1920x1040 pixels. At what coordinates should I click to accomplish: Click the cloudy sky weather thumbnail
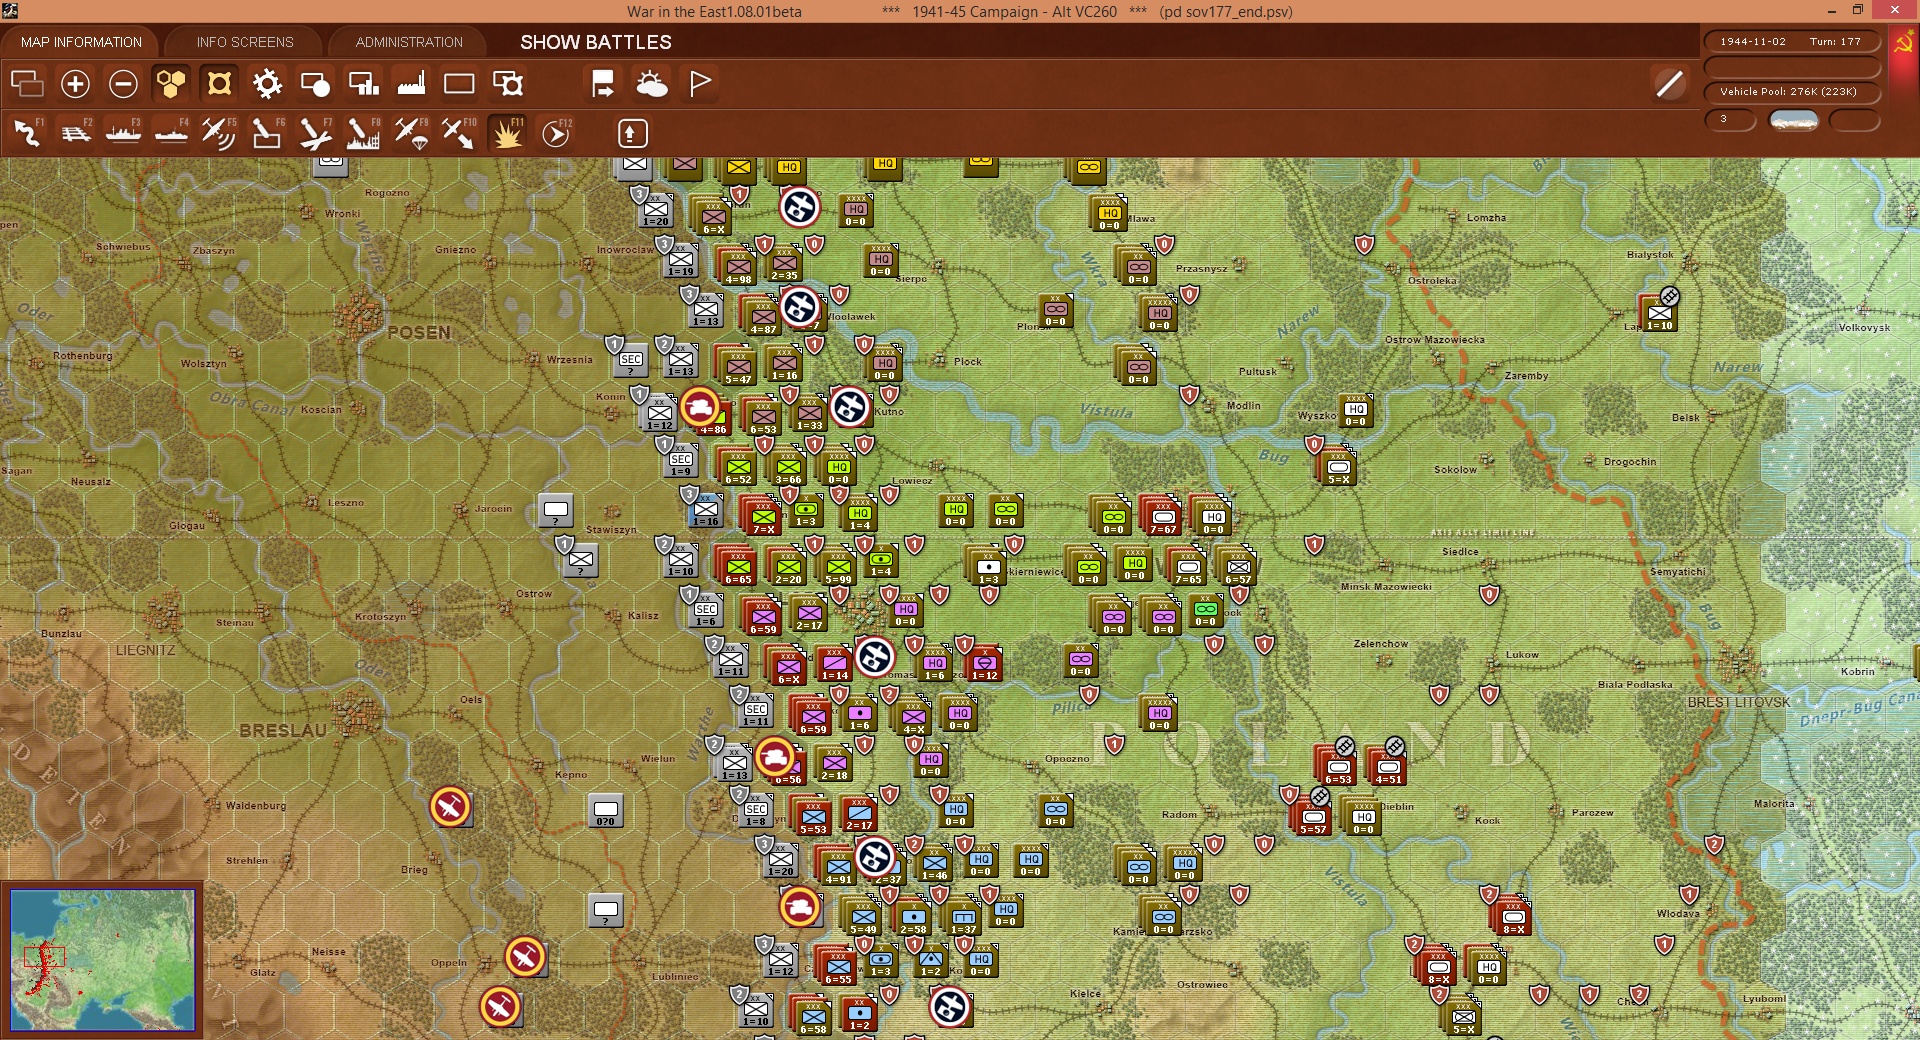[x=1793, y=121]
